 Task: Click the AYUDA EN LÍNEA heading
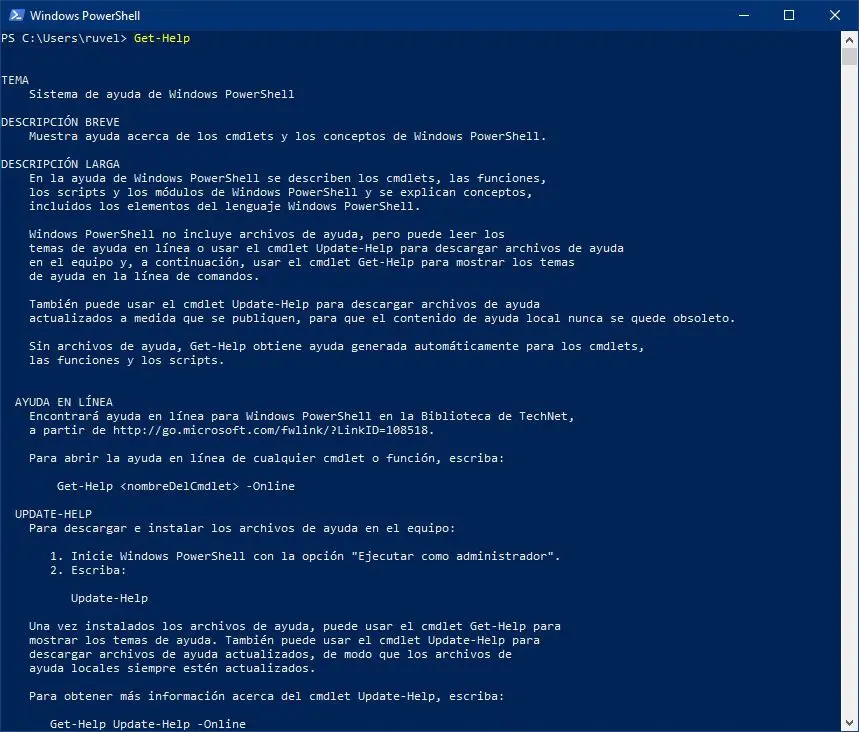point(64,402)
